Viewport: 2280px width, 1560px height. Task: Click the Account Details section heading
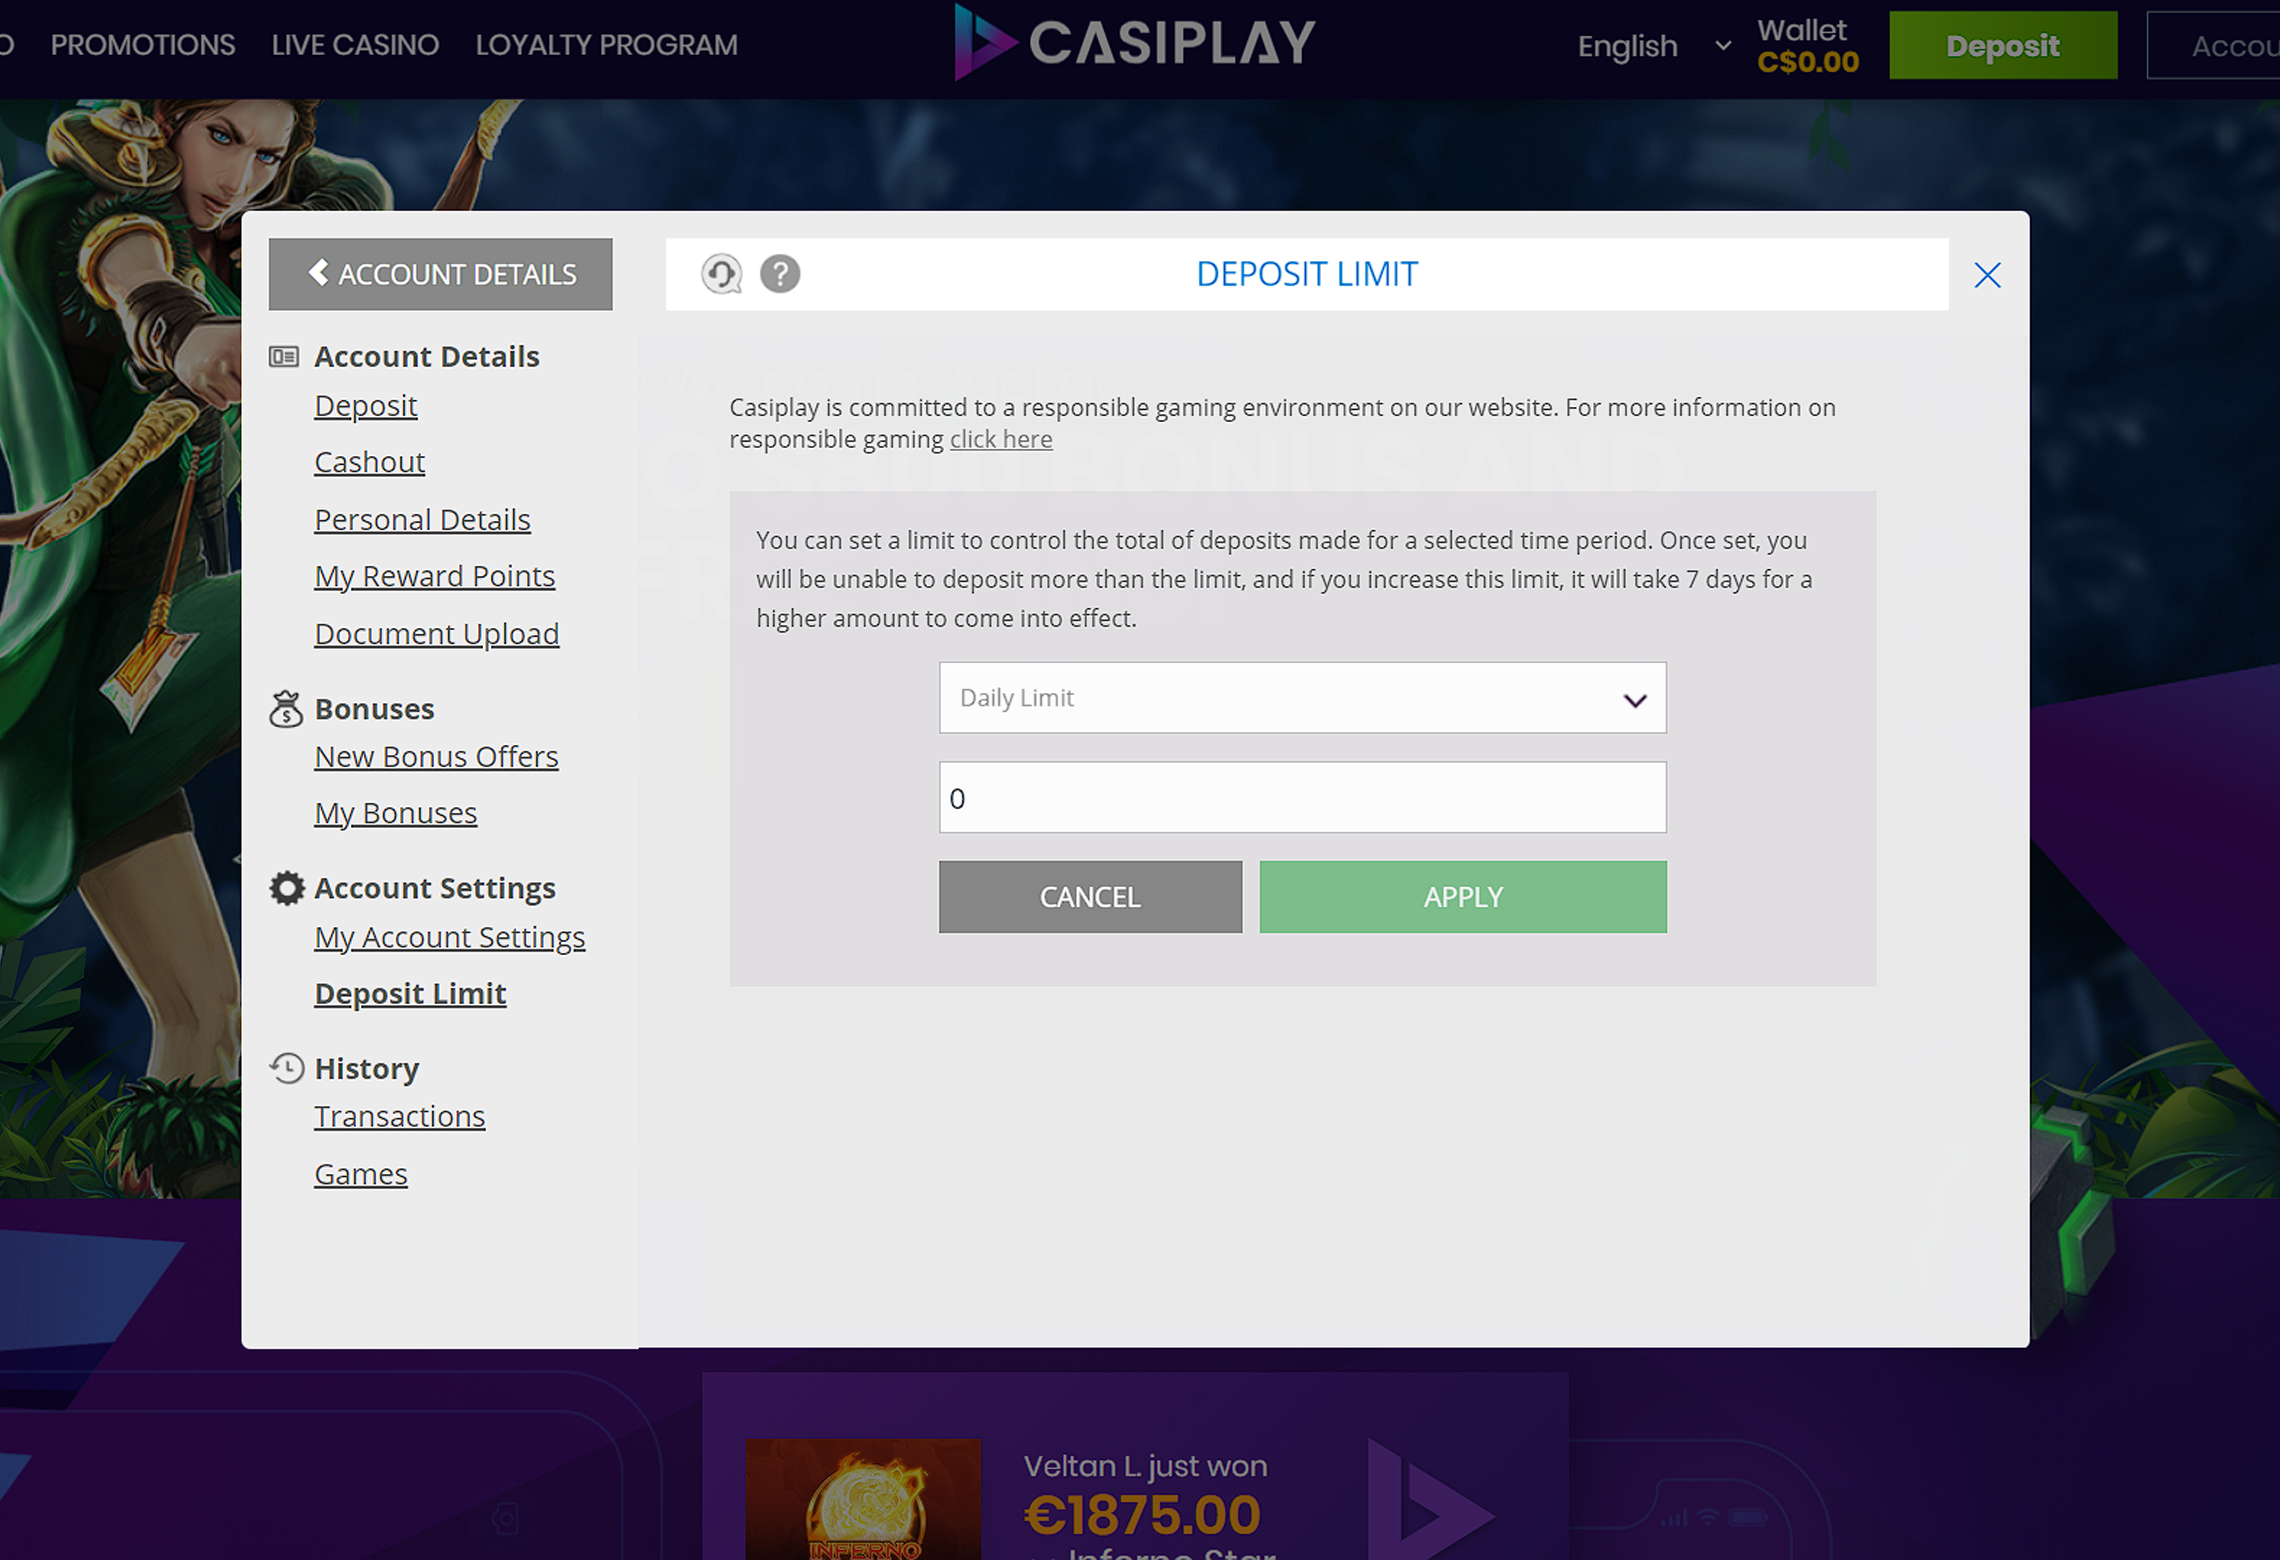(x=427, y=356)
